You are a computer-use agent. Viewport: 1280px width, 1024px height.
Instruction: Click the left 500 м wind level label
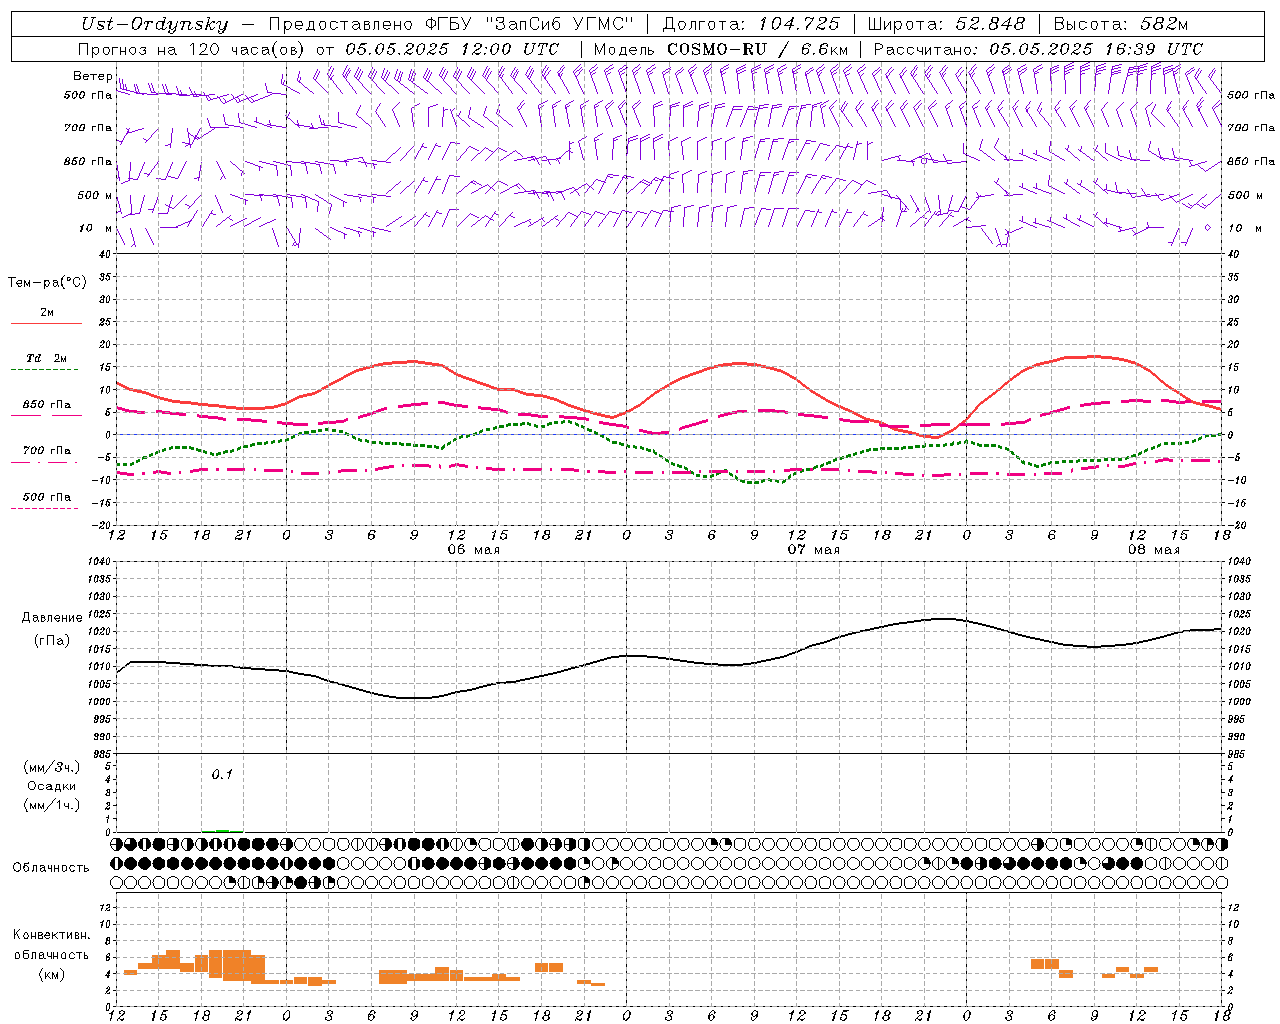pyautogui.click(x=95, y=195)
